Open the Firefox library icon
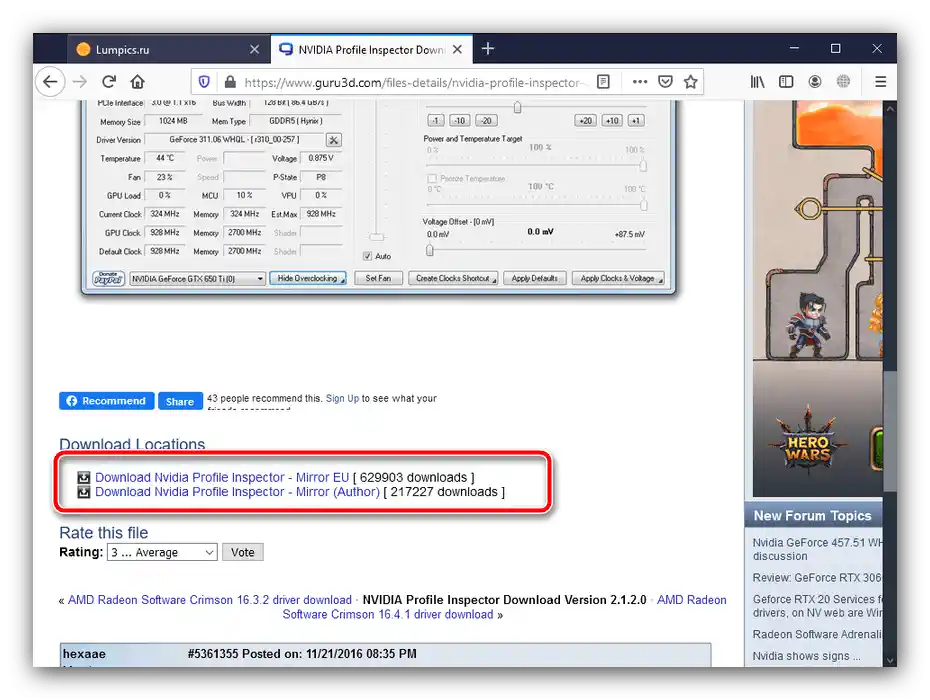 pyautogui.click(x=757, y=82)
